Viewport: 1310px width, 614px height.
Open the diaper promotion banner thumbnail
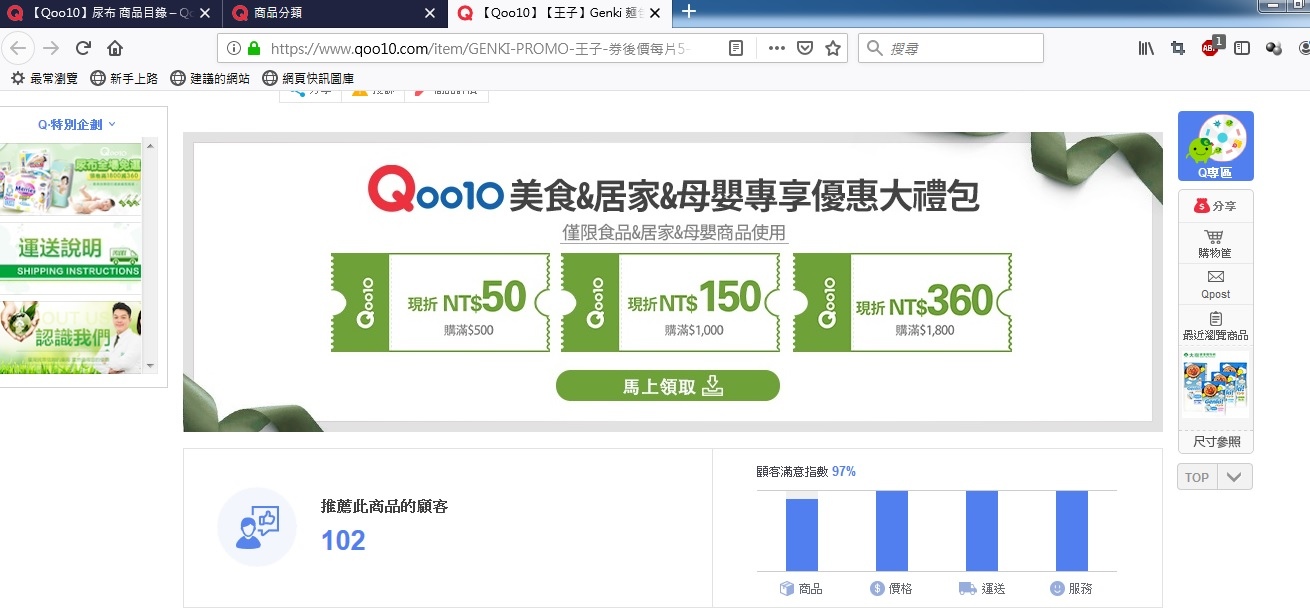pos(71,178)
